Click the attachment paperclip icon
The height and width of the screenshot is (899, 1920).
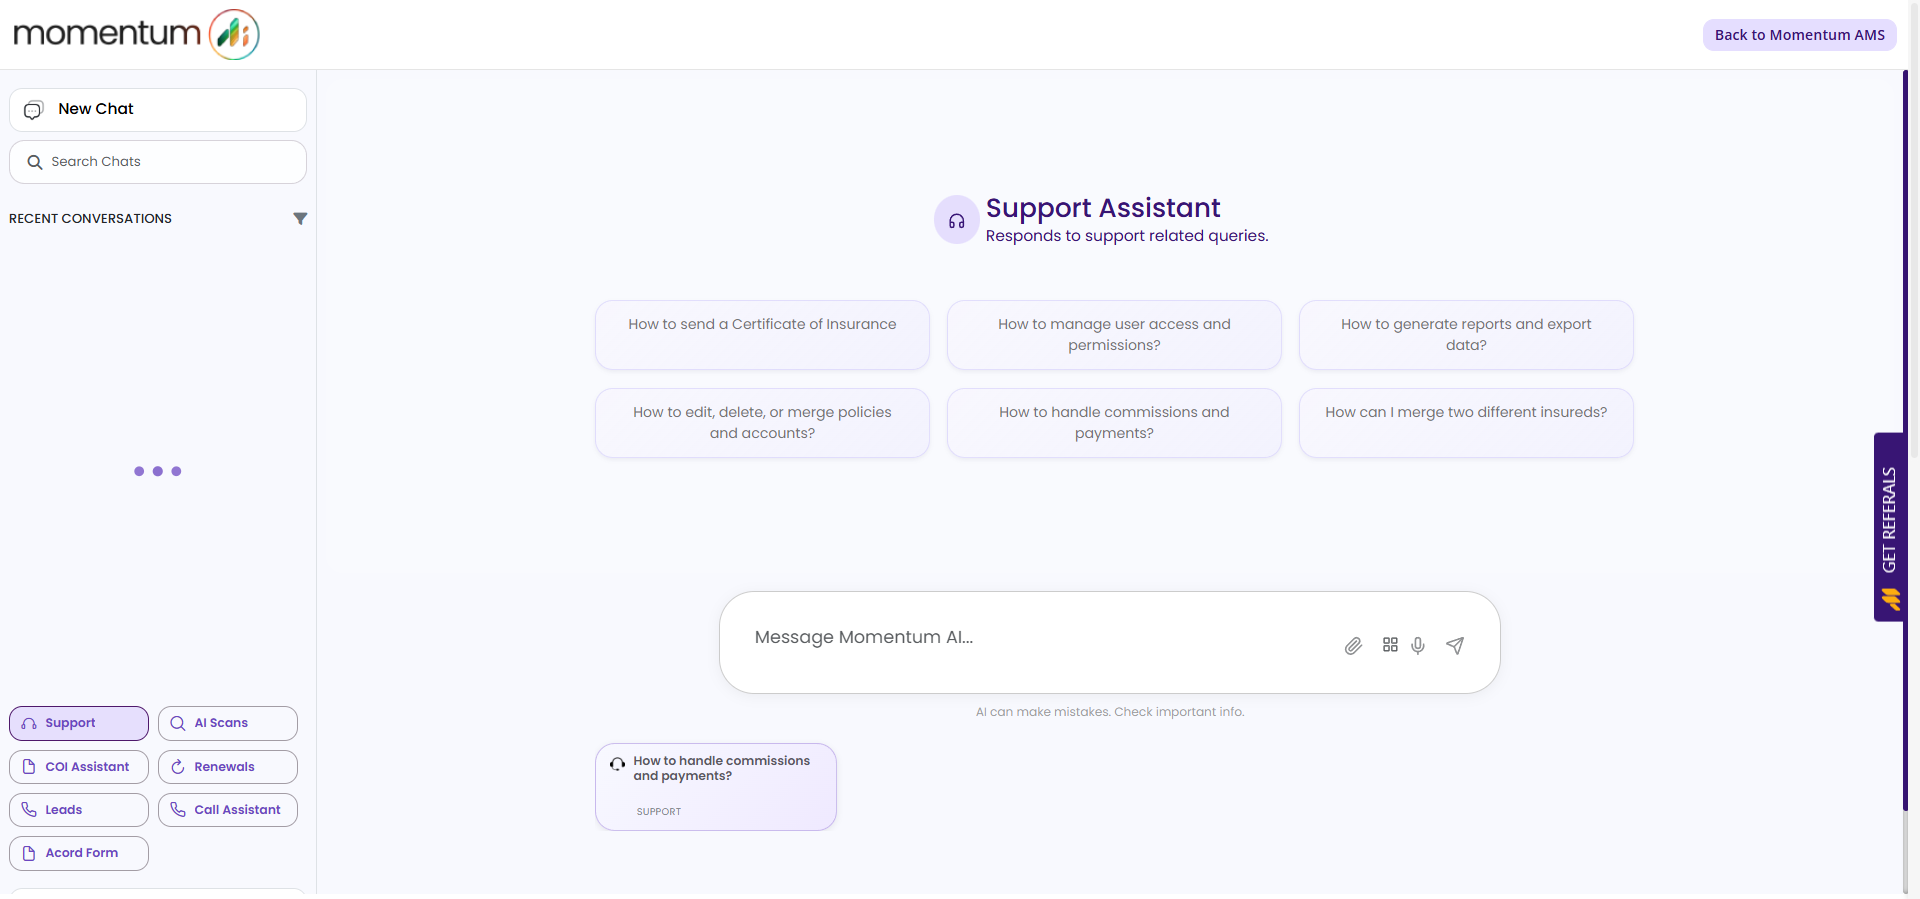click(x=1353, y=646)
